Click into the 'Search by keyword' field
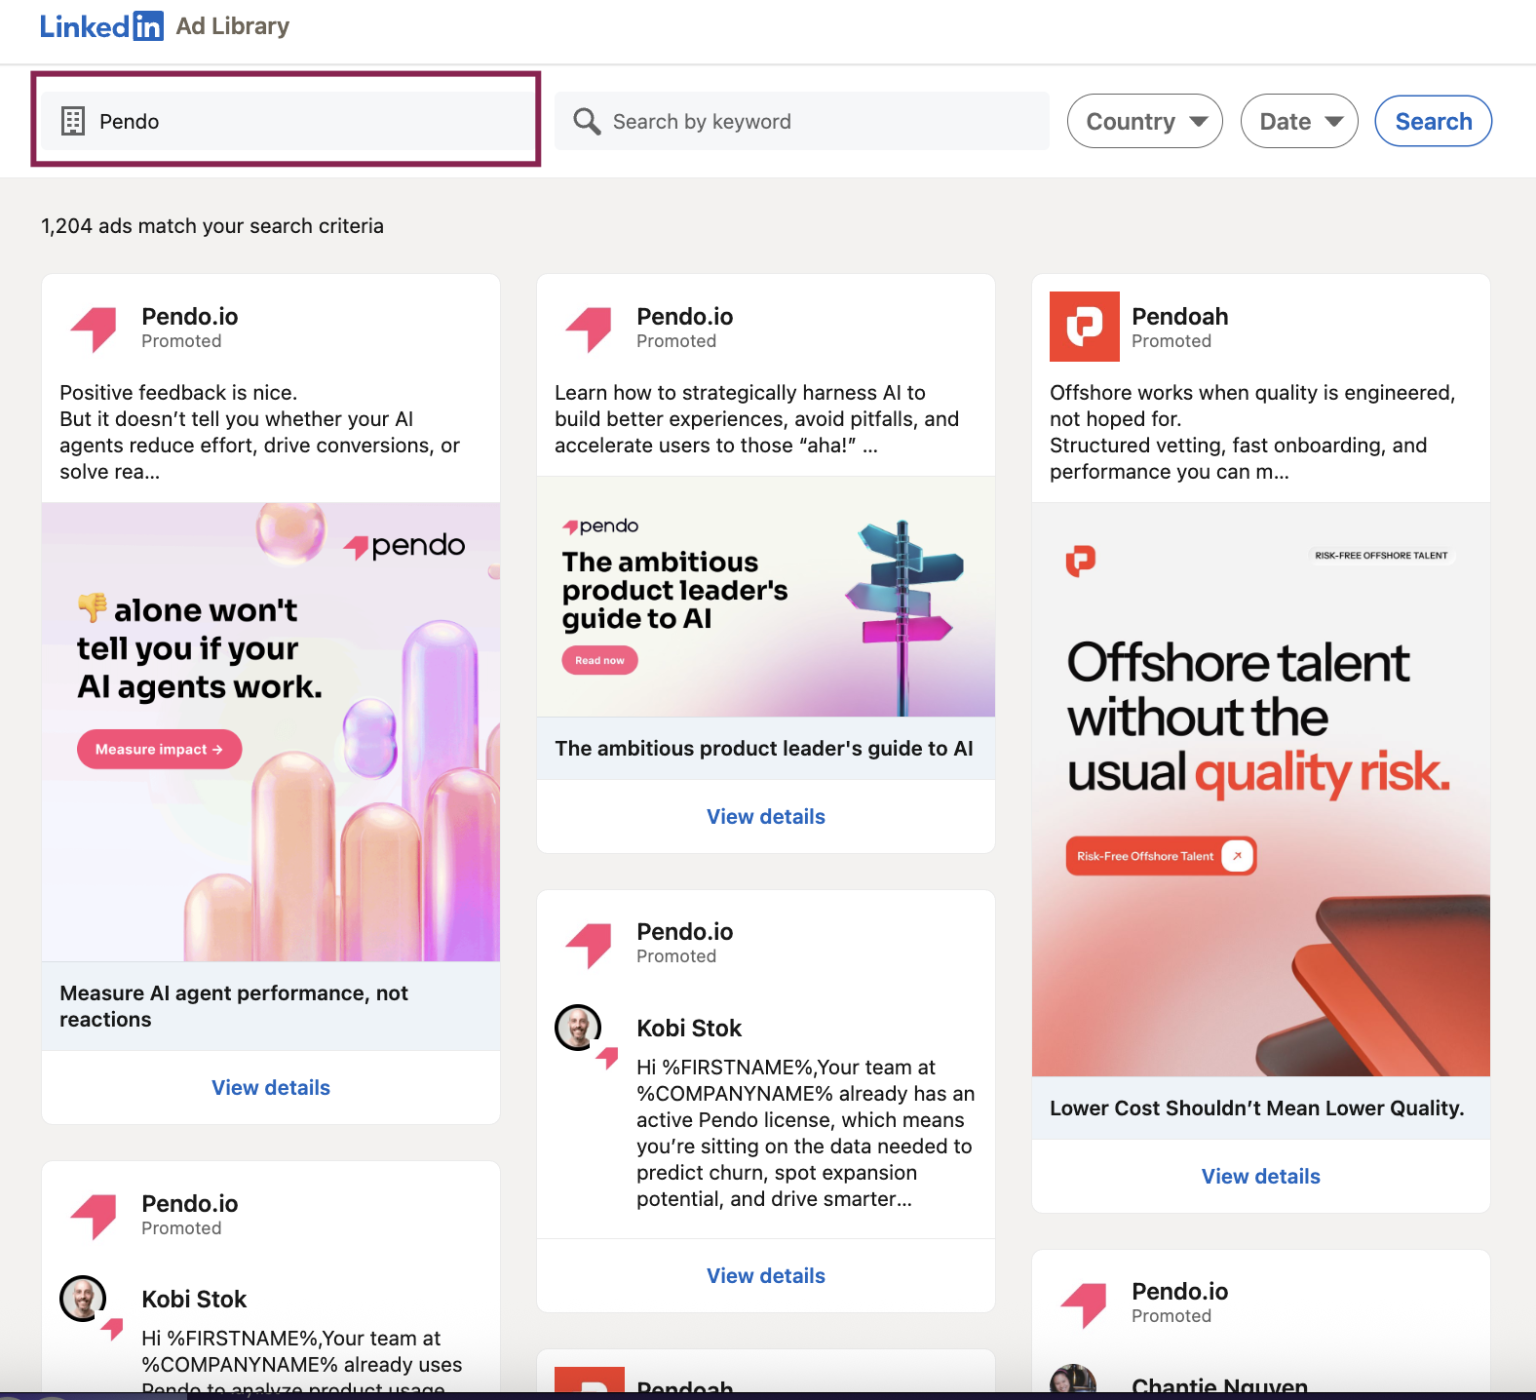 [x=802, y=121]
